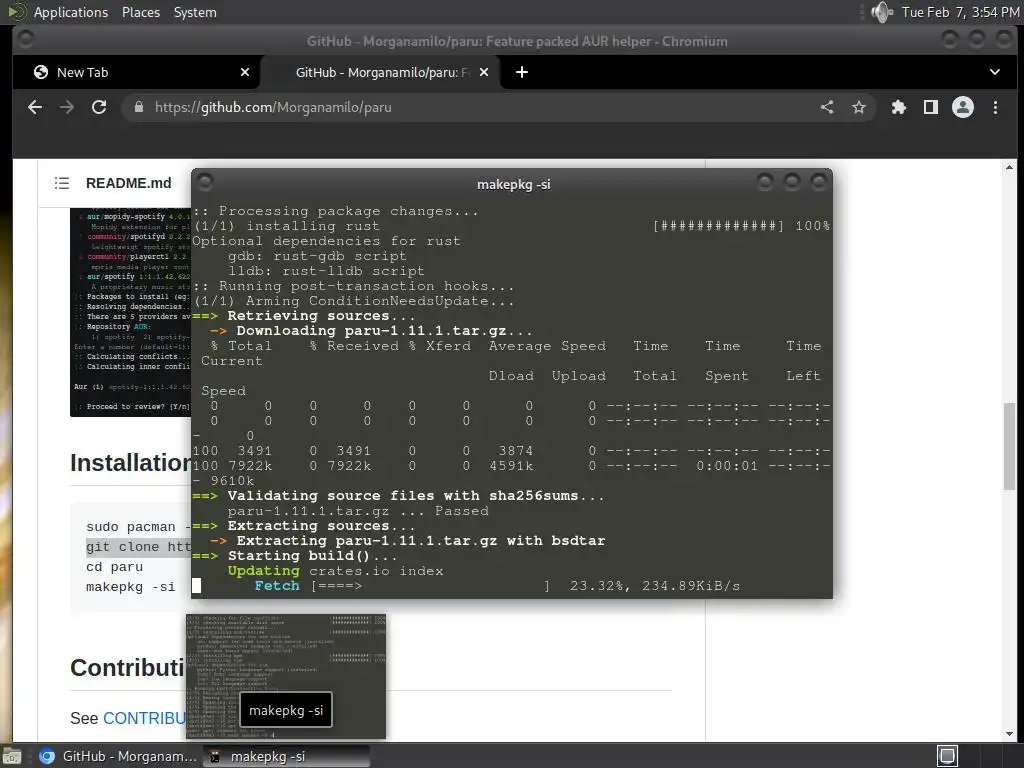Click the page scrollbar thumb

1010,446
